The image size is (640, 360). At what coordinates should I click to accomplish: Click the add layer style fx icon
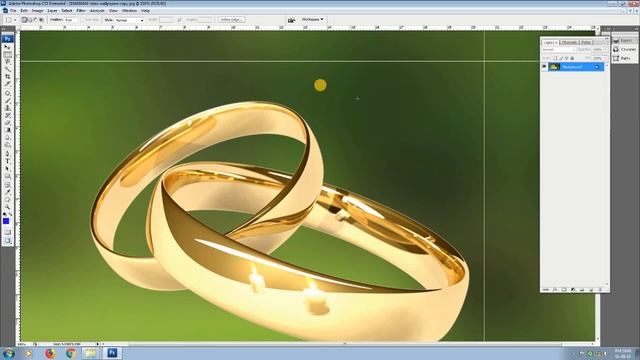click(555, 289)
